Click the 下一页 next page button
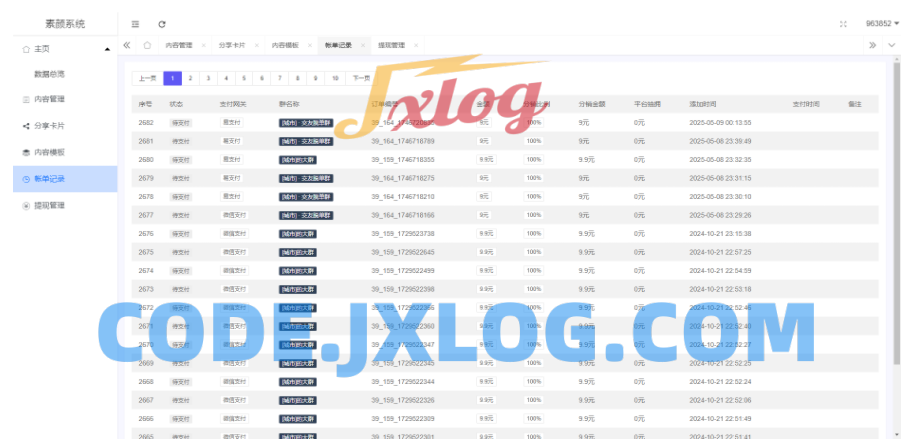910x448 pixels. 361,78
